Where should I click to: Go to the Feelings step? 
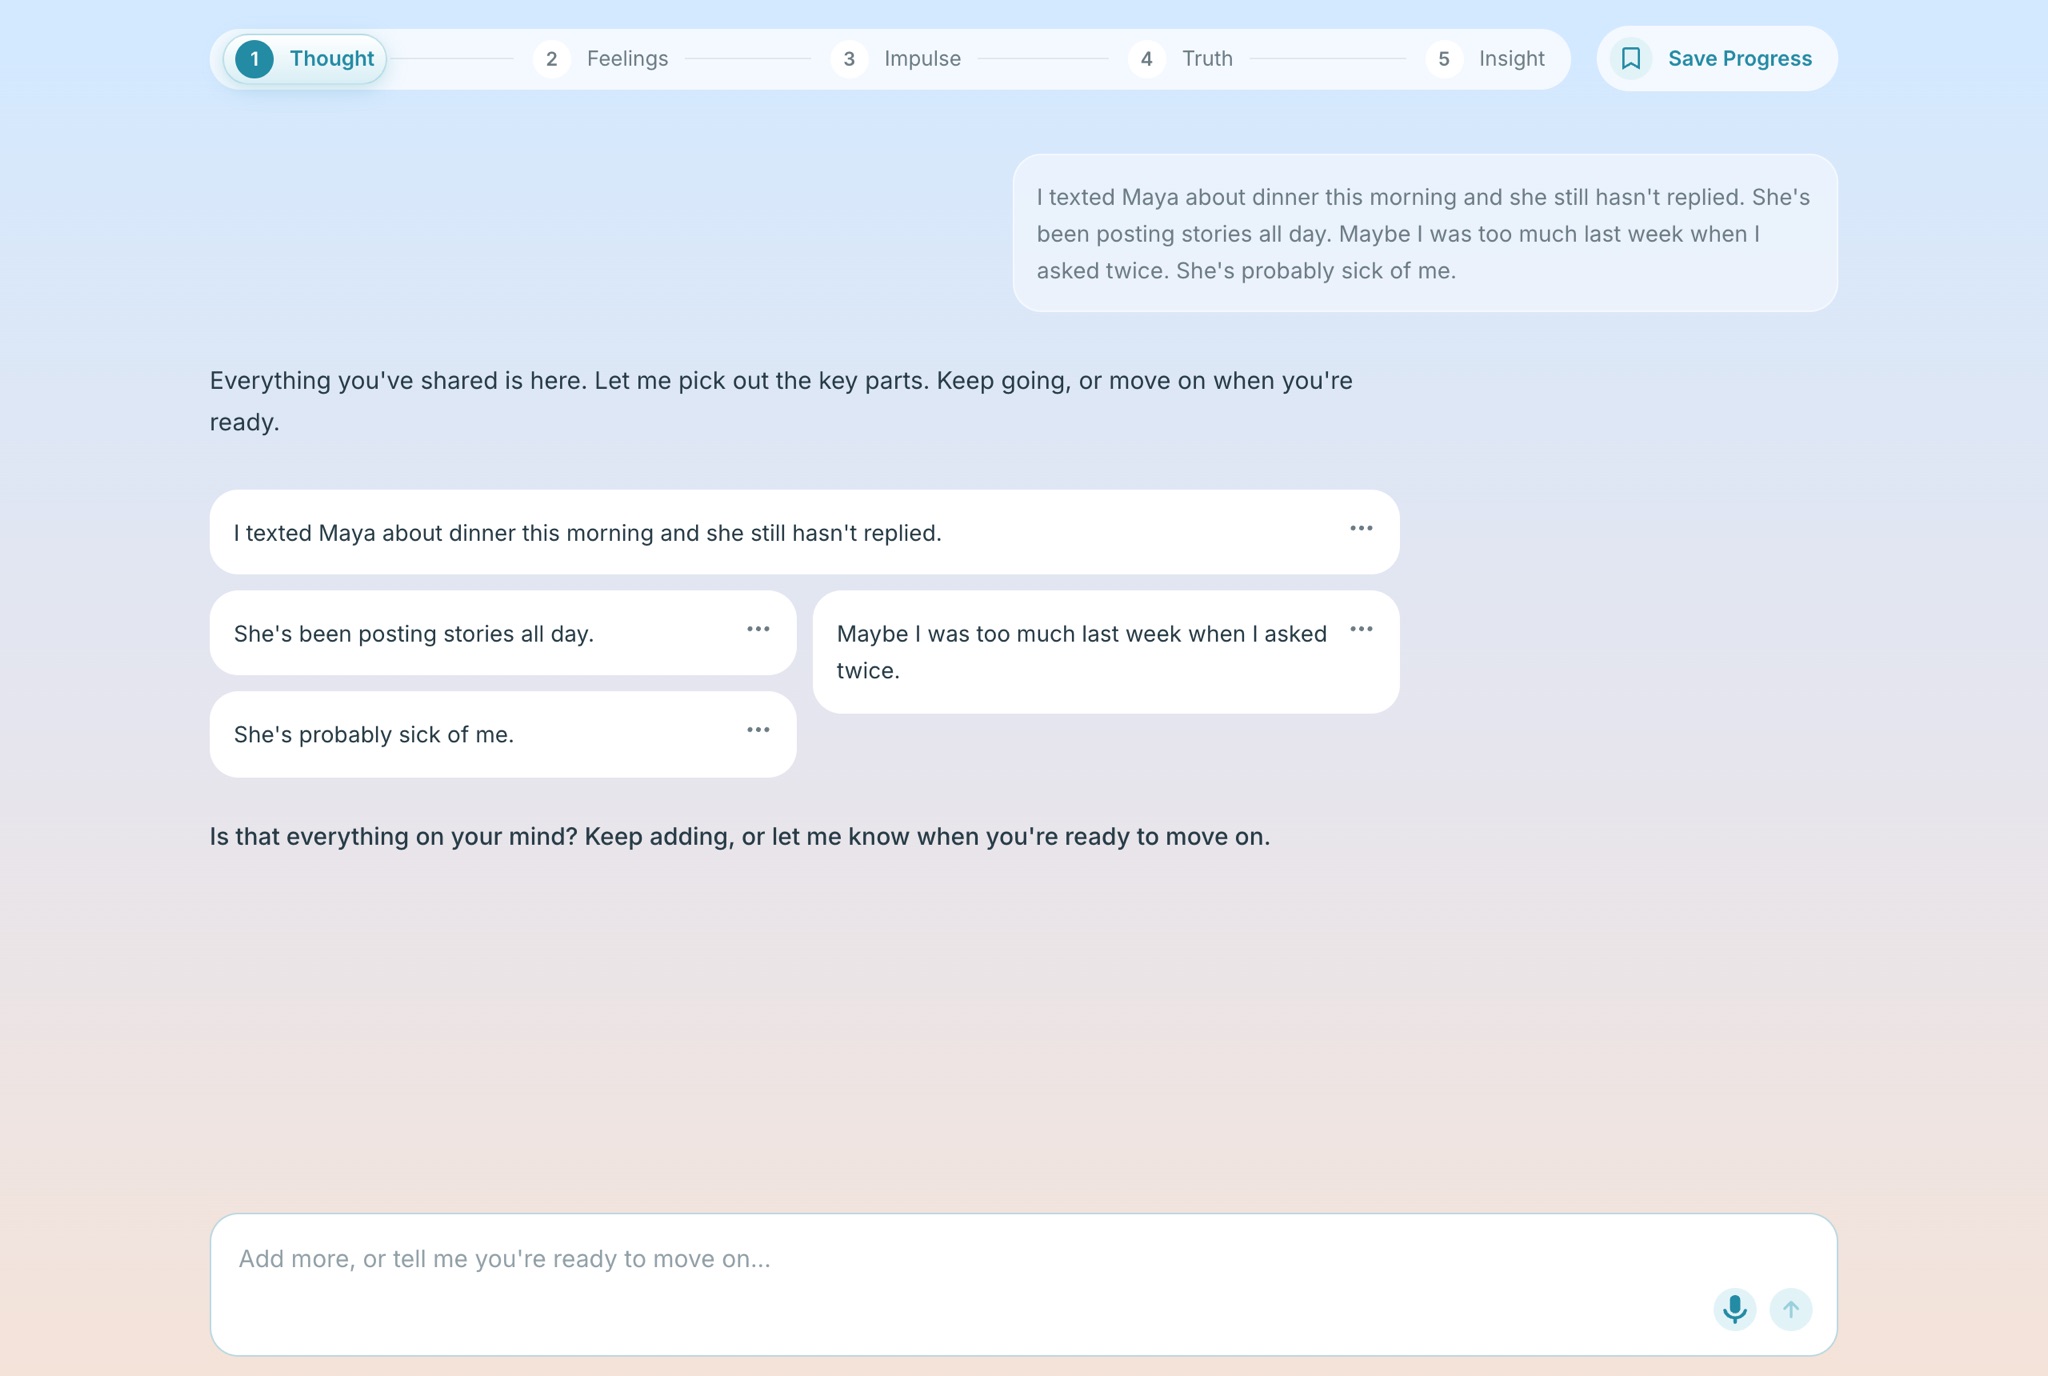(601, 59)
